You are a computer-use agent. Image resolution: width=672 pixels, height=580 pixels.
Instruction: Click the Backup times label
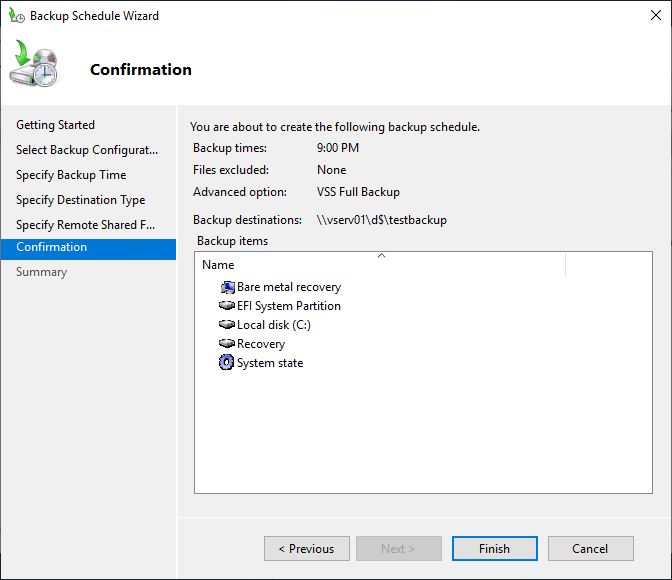(230, 148)
